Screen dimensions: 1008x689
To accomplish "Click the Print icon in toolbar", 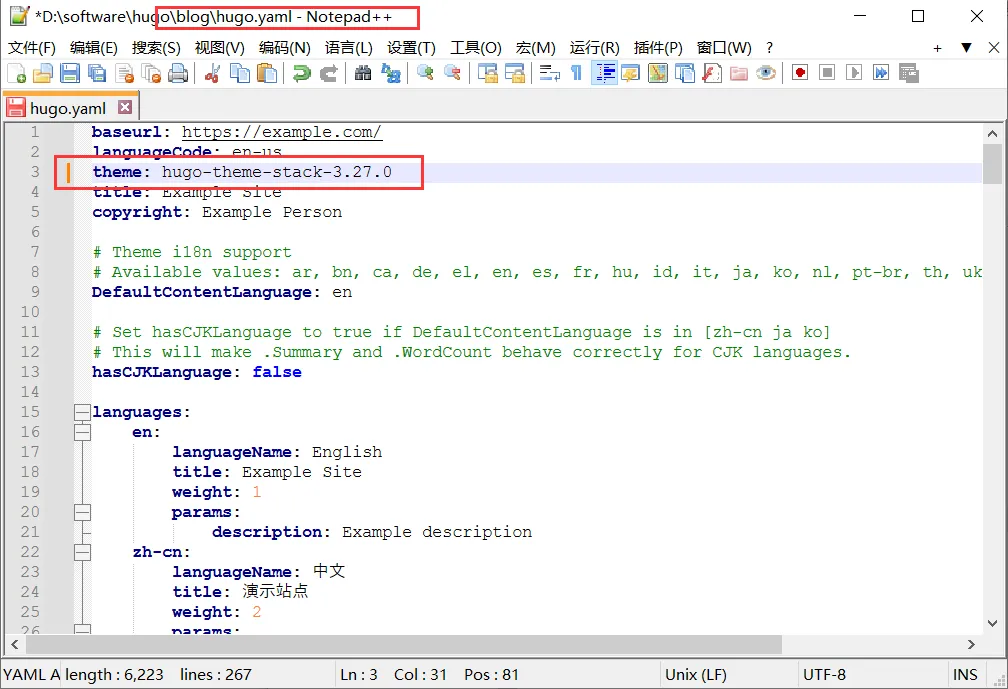I will (x=178, y=73).
